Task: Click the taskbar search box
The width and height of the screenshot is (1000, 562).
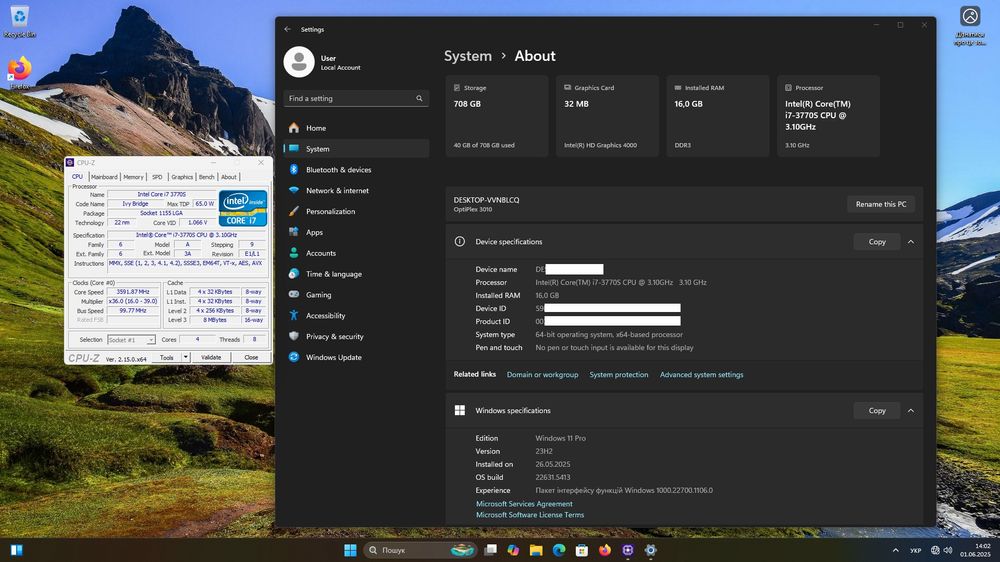Action: [420, 550]
